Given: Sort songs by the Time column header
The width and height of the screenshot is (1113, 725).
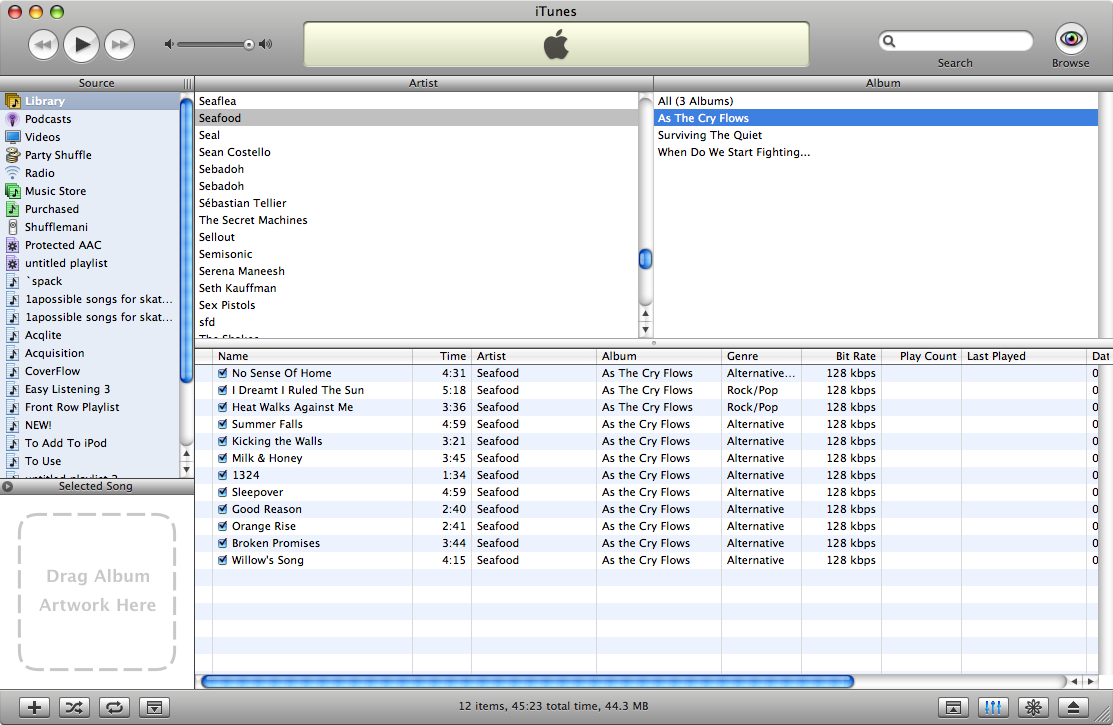Looking at the screenshot, I should point(442,356).
